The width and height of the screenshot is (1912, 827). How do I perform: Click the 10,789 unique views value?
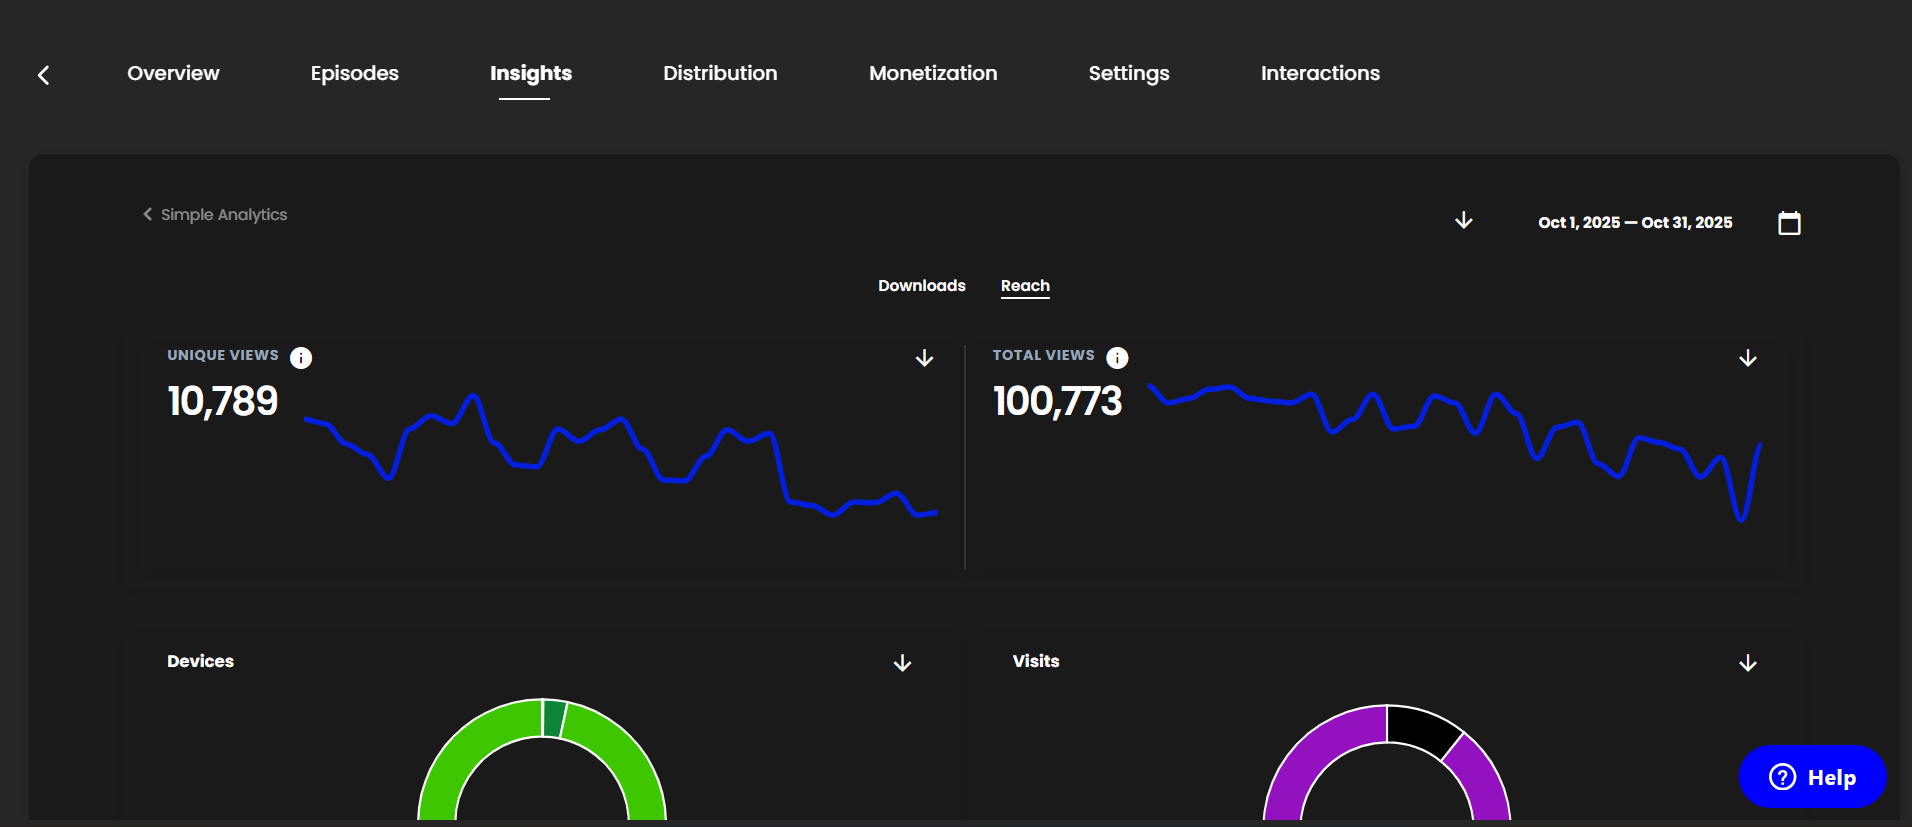pyautogui.click(x=223, y=402)
